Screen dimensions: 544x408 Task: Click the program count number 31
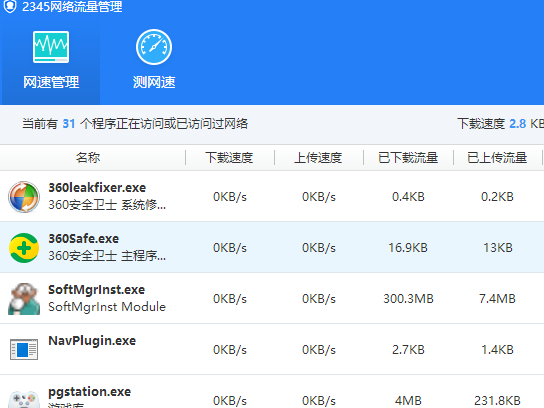click(69, 124)
